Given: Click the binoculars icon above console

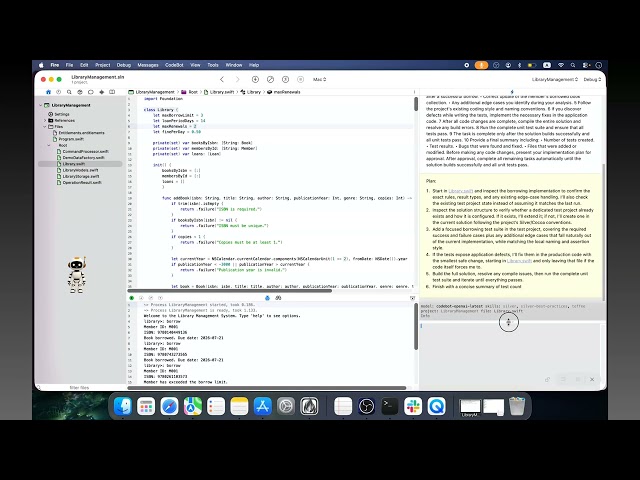Looking at the screenshot, I should pyautogui.click(x=278, y=298).
